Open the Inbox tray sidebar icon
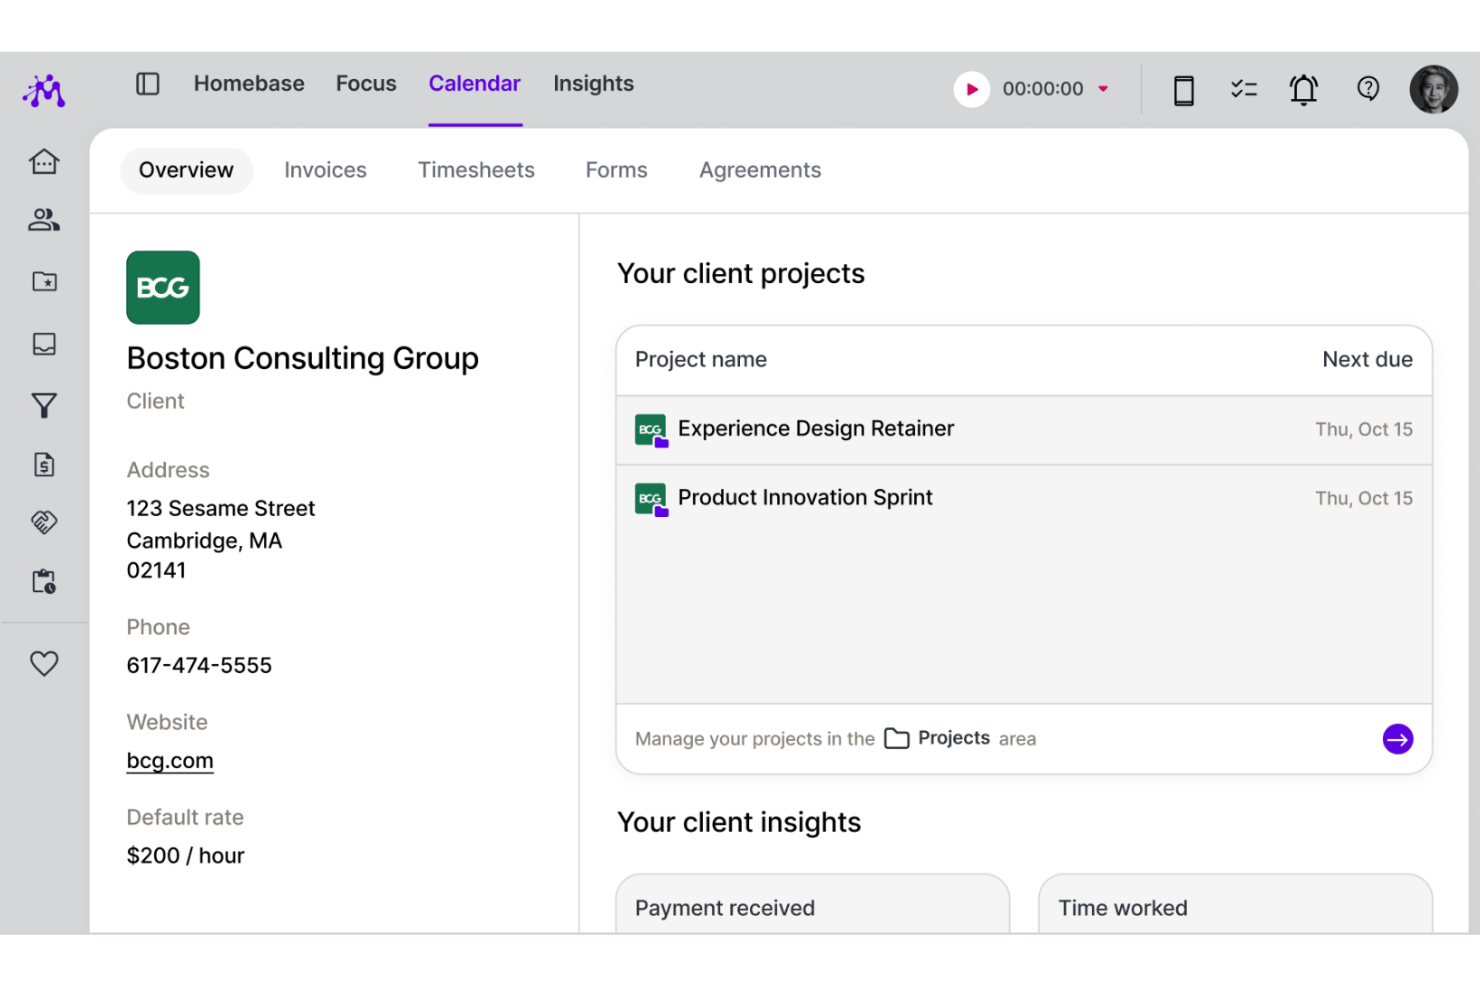The height and width of the screenshot is (987, 1480). [44, 344]
